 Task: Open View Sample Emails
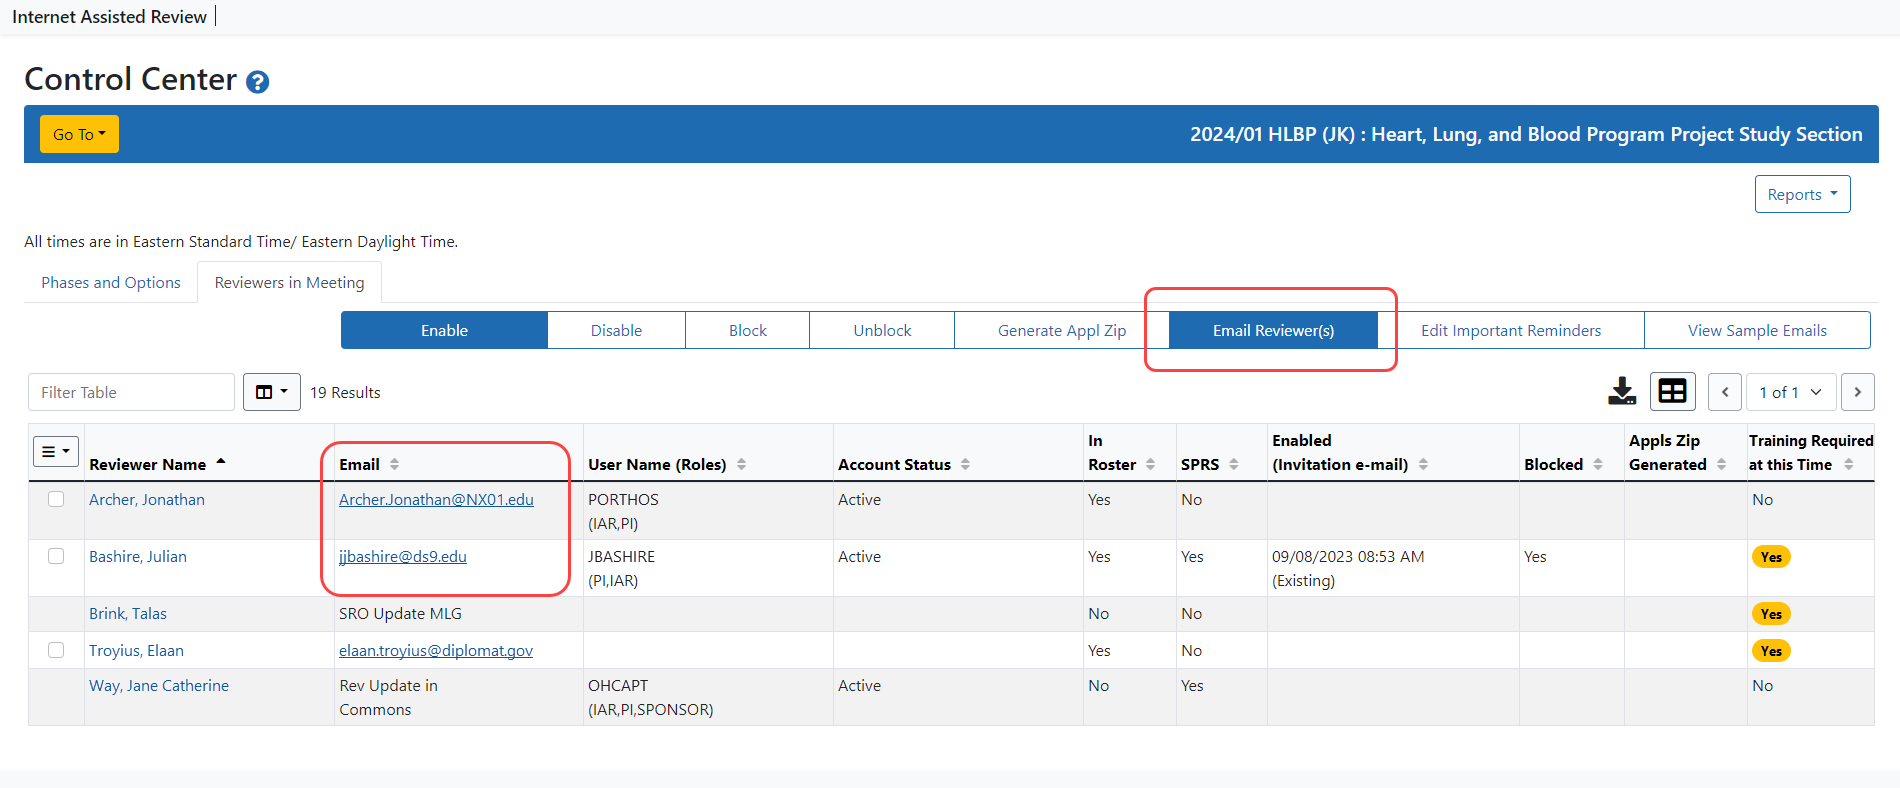1757,330
